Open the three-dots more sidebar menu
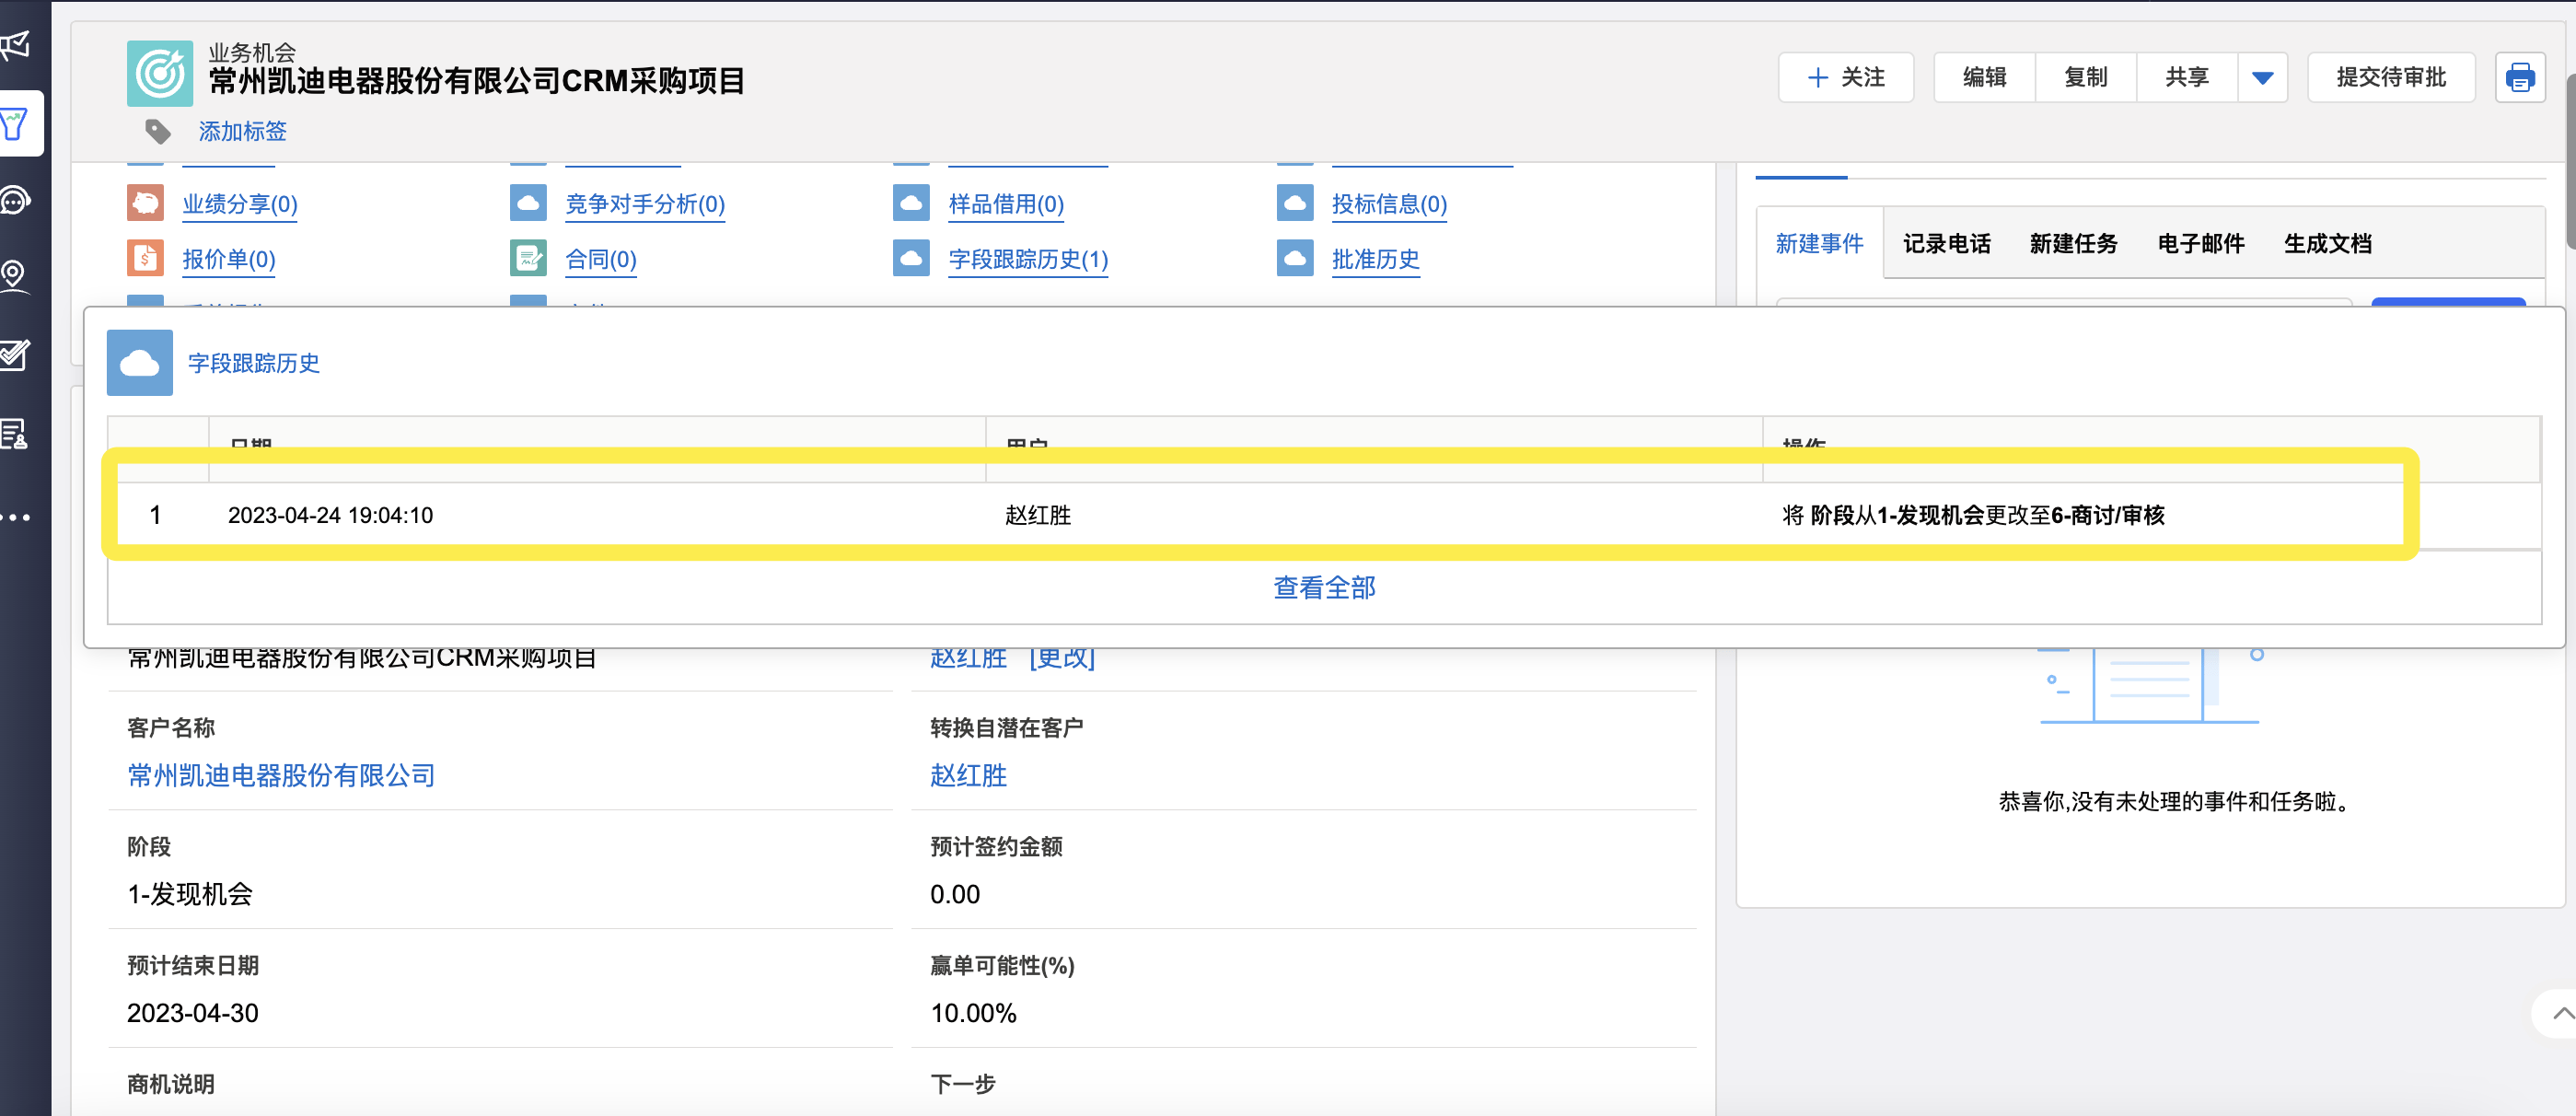 [16, 517]
